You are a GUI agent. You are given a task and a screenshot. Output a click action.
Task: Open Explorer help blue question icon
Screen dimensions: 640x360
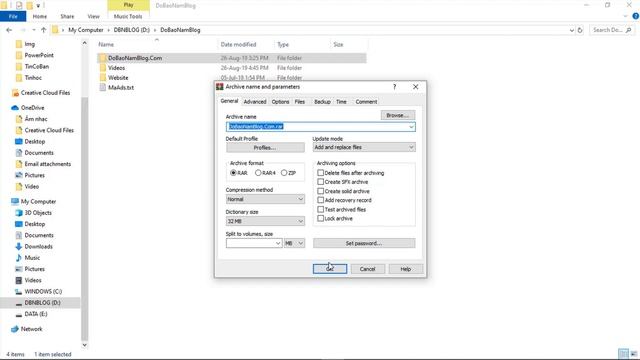tap(636, 16)
